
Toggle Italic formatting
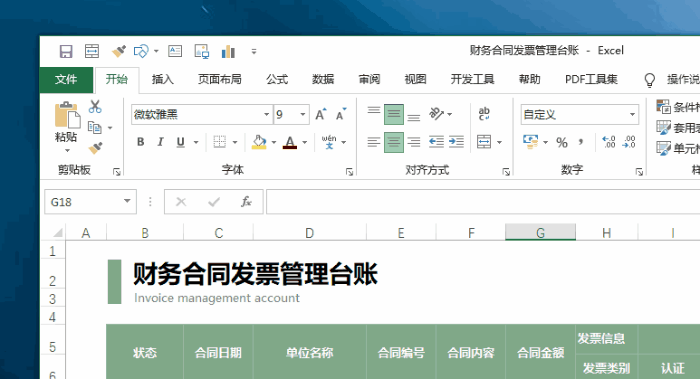click(160, 142)
